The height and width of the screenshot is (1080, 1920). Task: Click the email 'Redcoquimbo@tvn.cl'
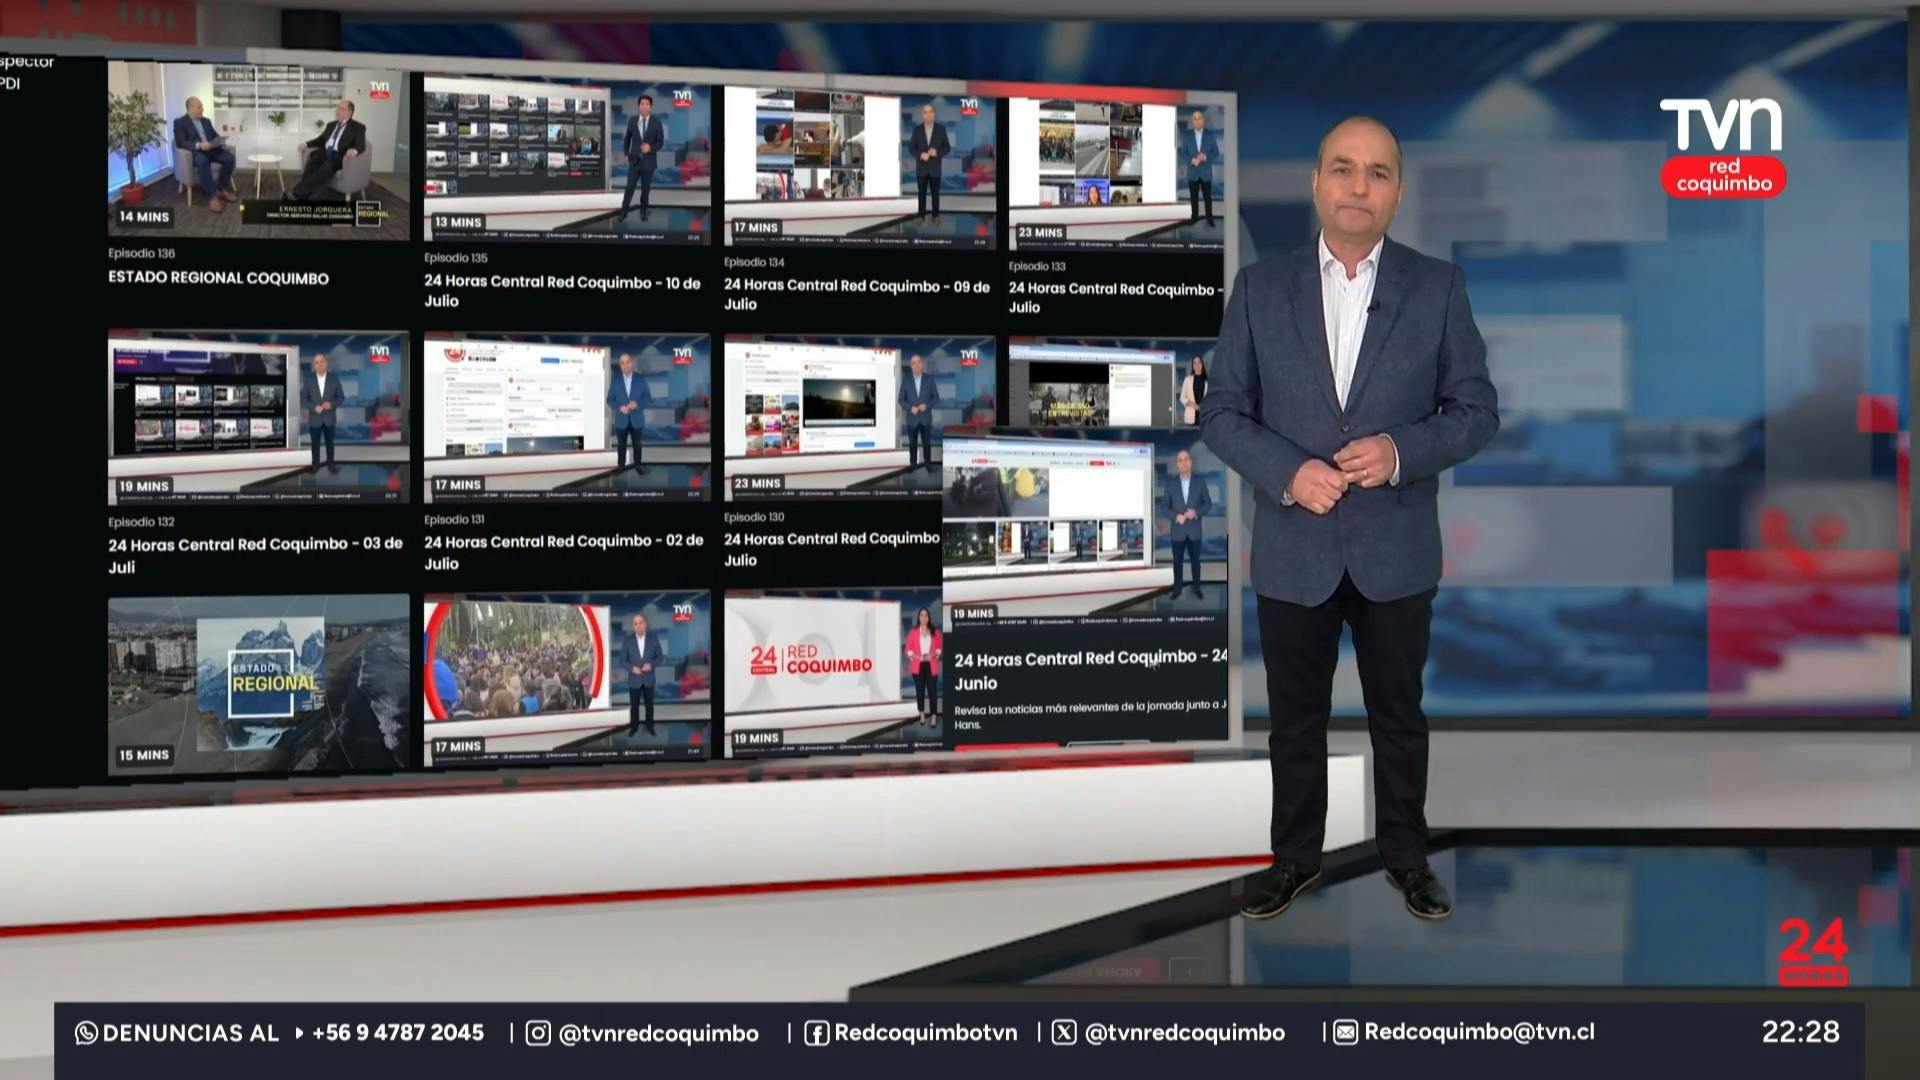tap(1480, 1032)
